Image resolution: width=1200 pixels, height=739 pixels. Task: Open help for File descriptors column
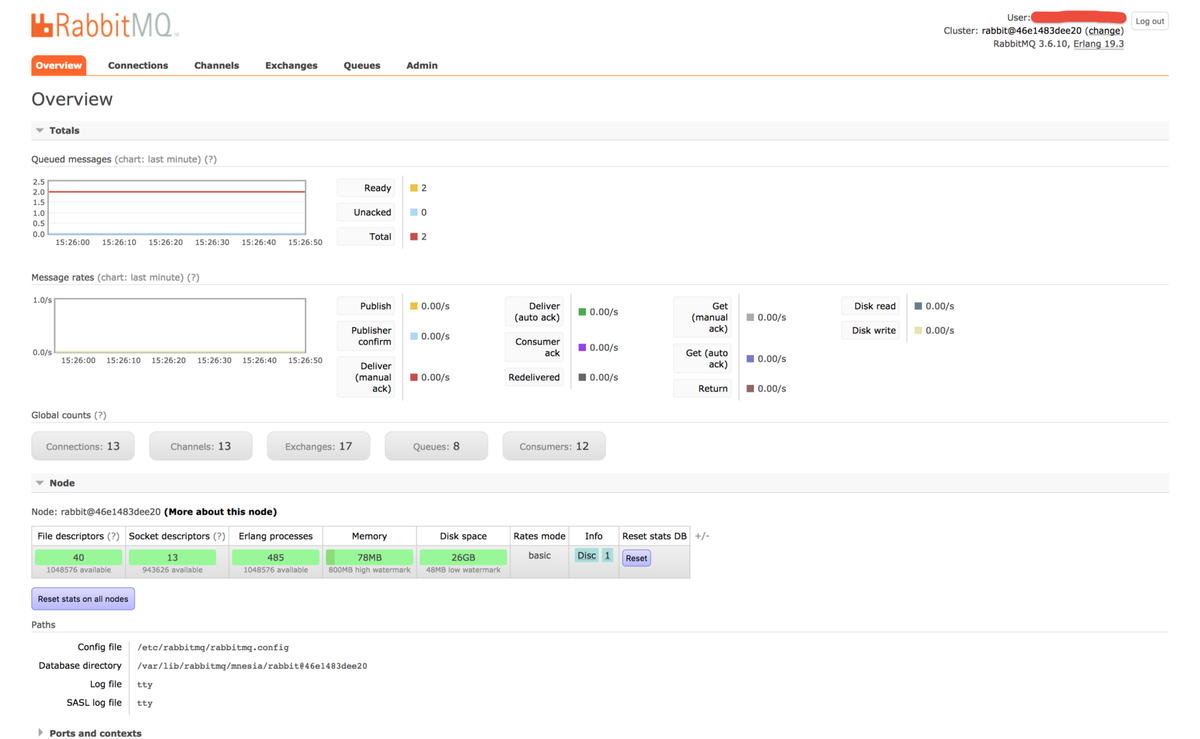(x=113, y=536)
